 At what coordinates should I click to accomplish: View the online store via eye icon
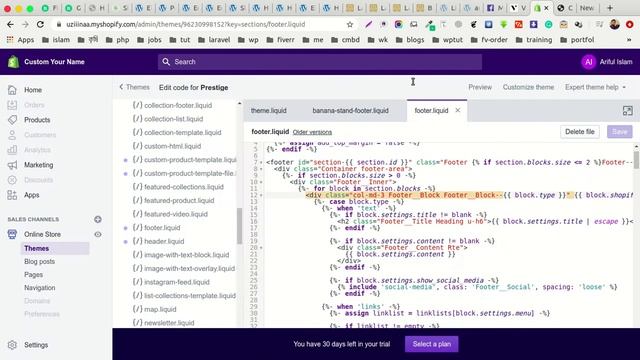tap(98, 234)
